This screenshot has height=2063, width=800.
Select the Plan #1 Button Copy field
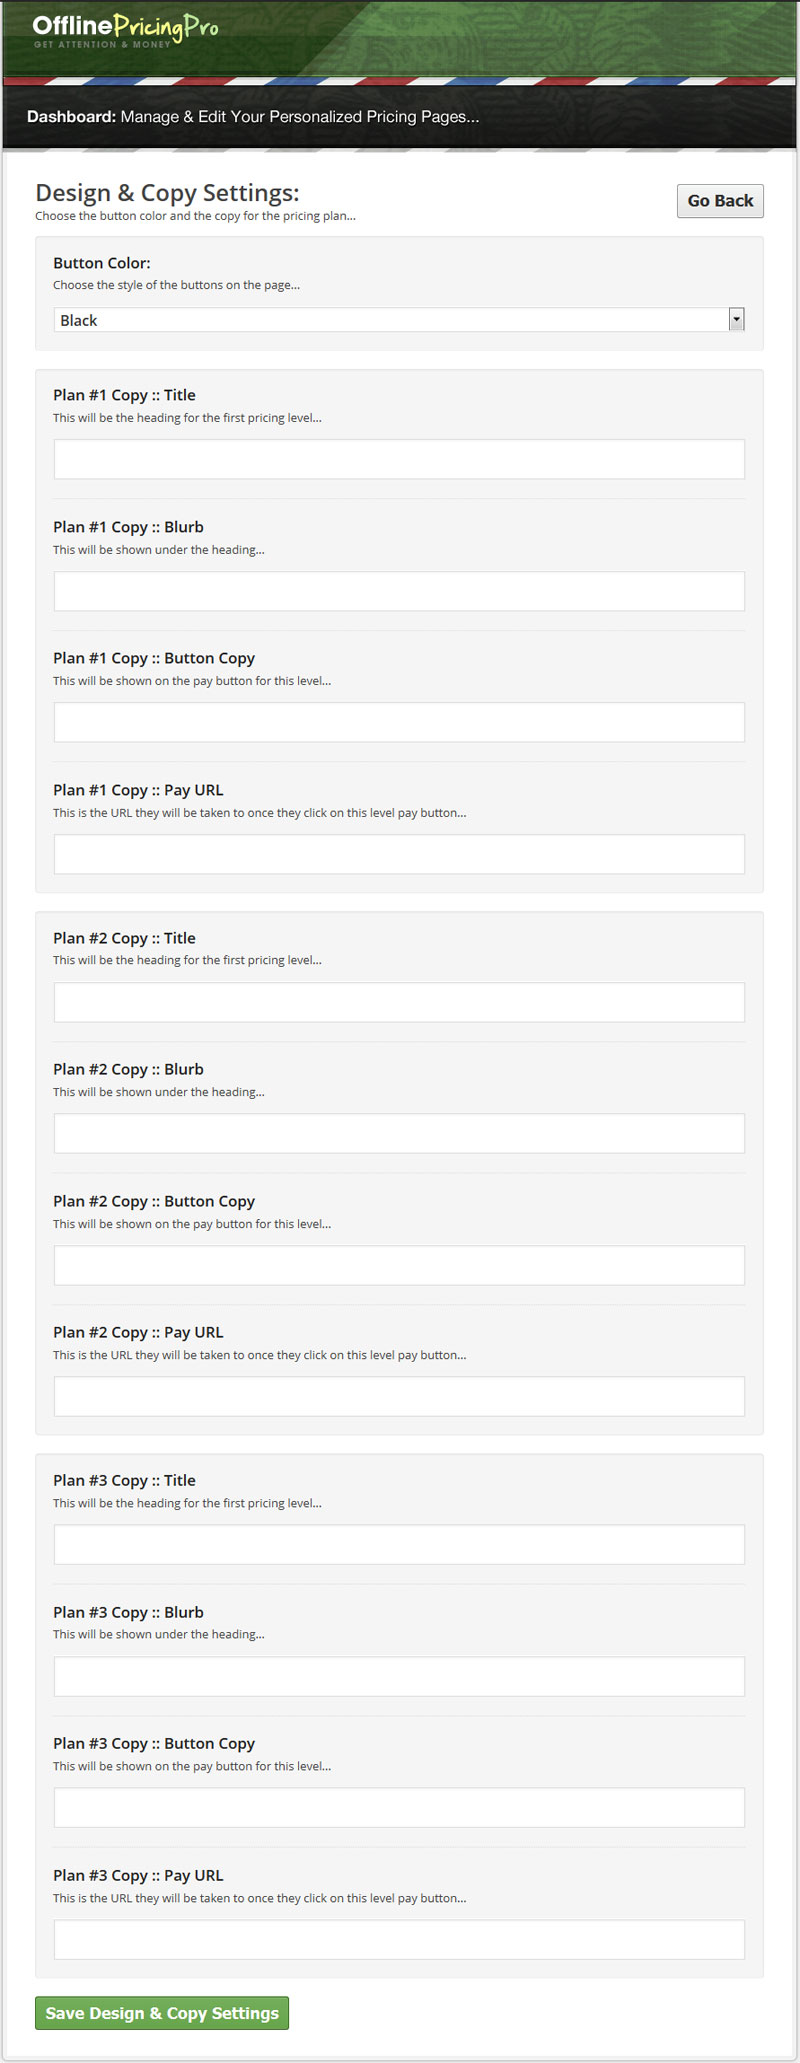[x=399, y=722]
